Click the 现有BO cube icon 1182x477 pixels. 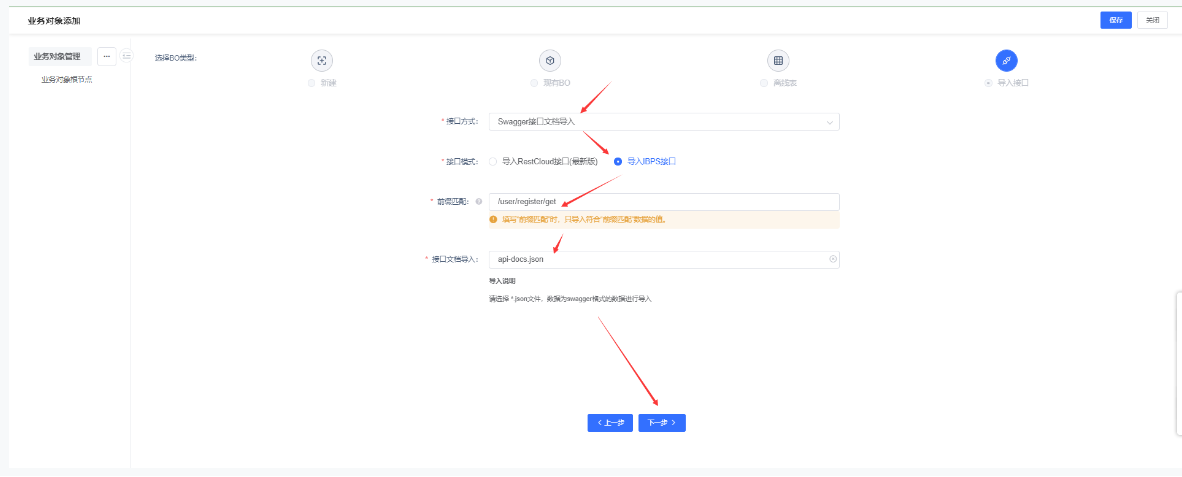click(550, 61)
